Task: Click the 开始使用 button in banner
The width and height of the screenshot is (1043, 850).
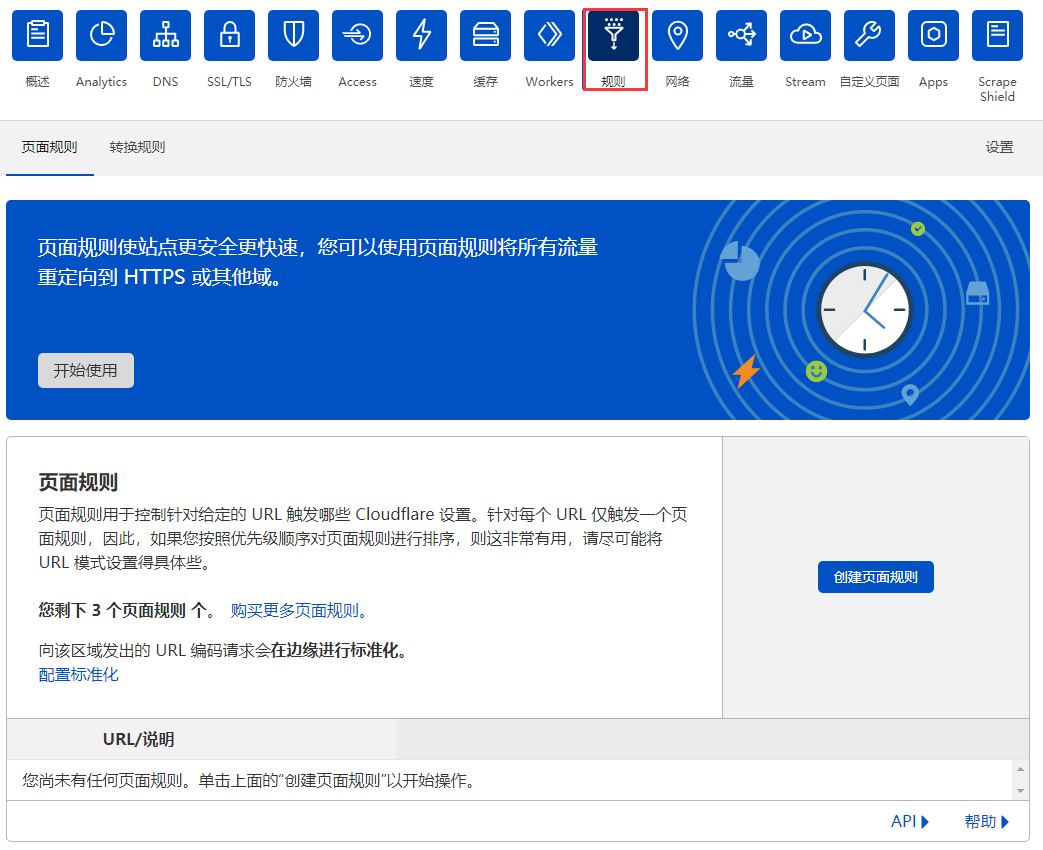Action: 86,370
